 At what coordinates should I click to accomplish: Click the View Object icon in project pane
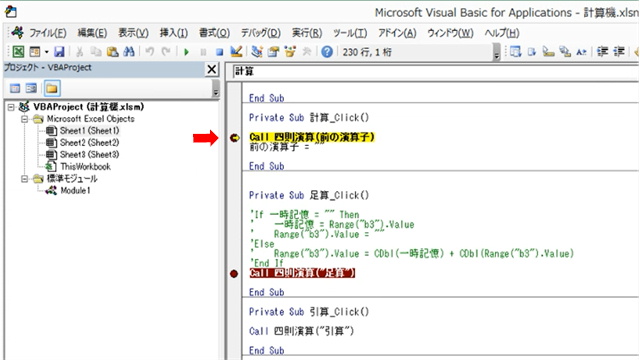click(31, 88)
